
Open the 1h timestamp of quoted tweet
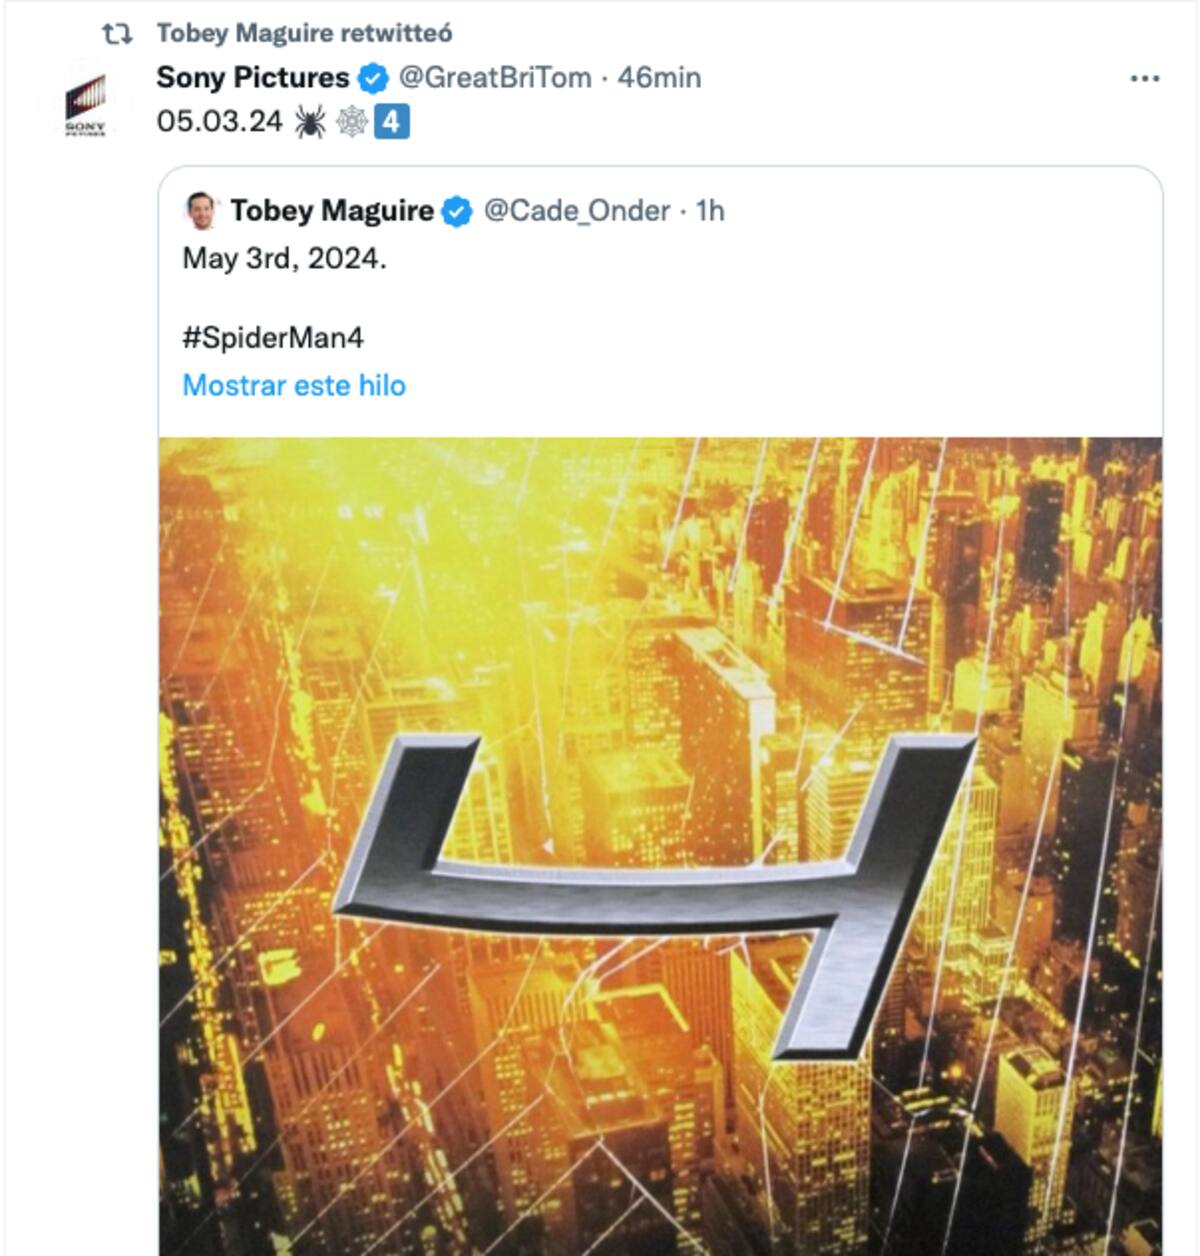coord(710,211)
